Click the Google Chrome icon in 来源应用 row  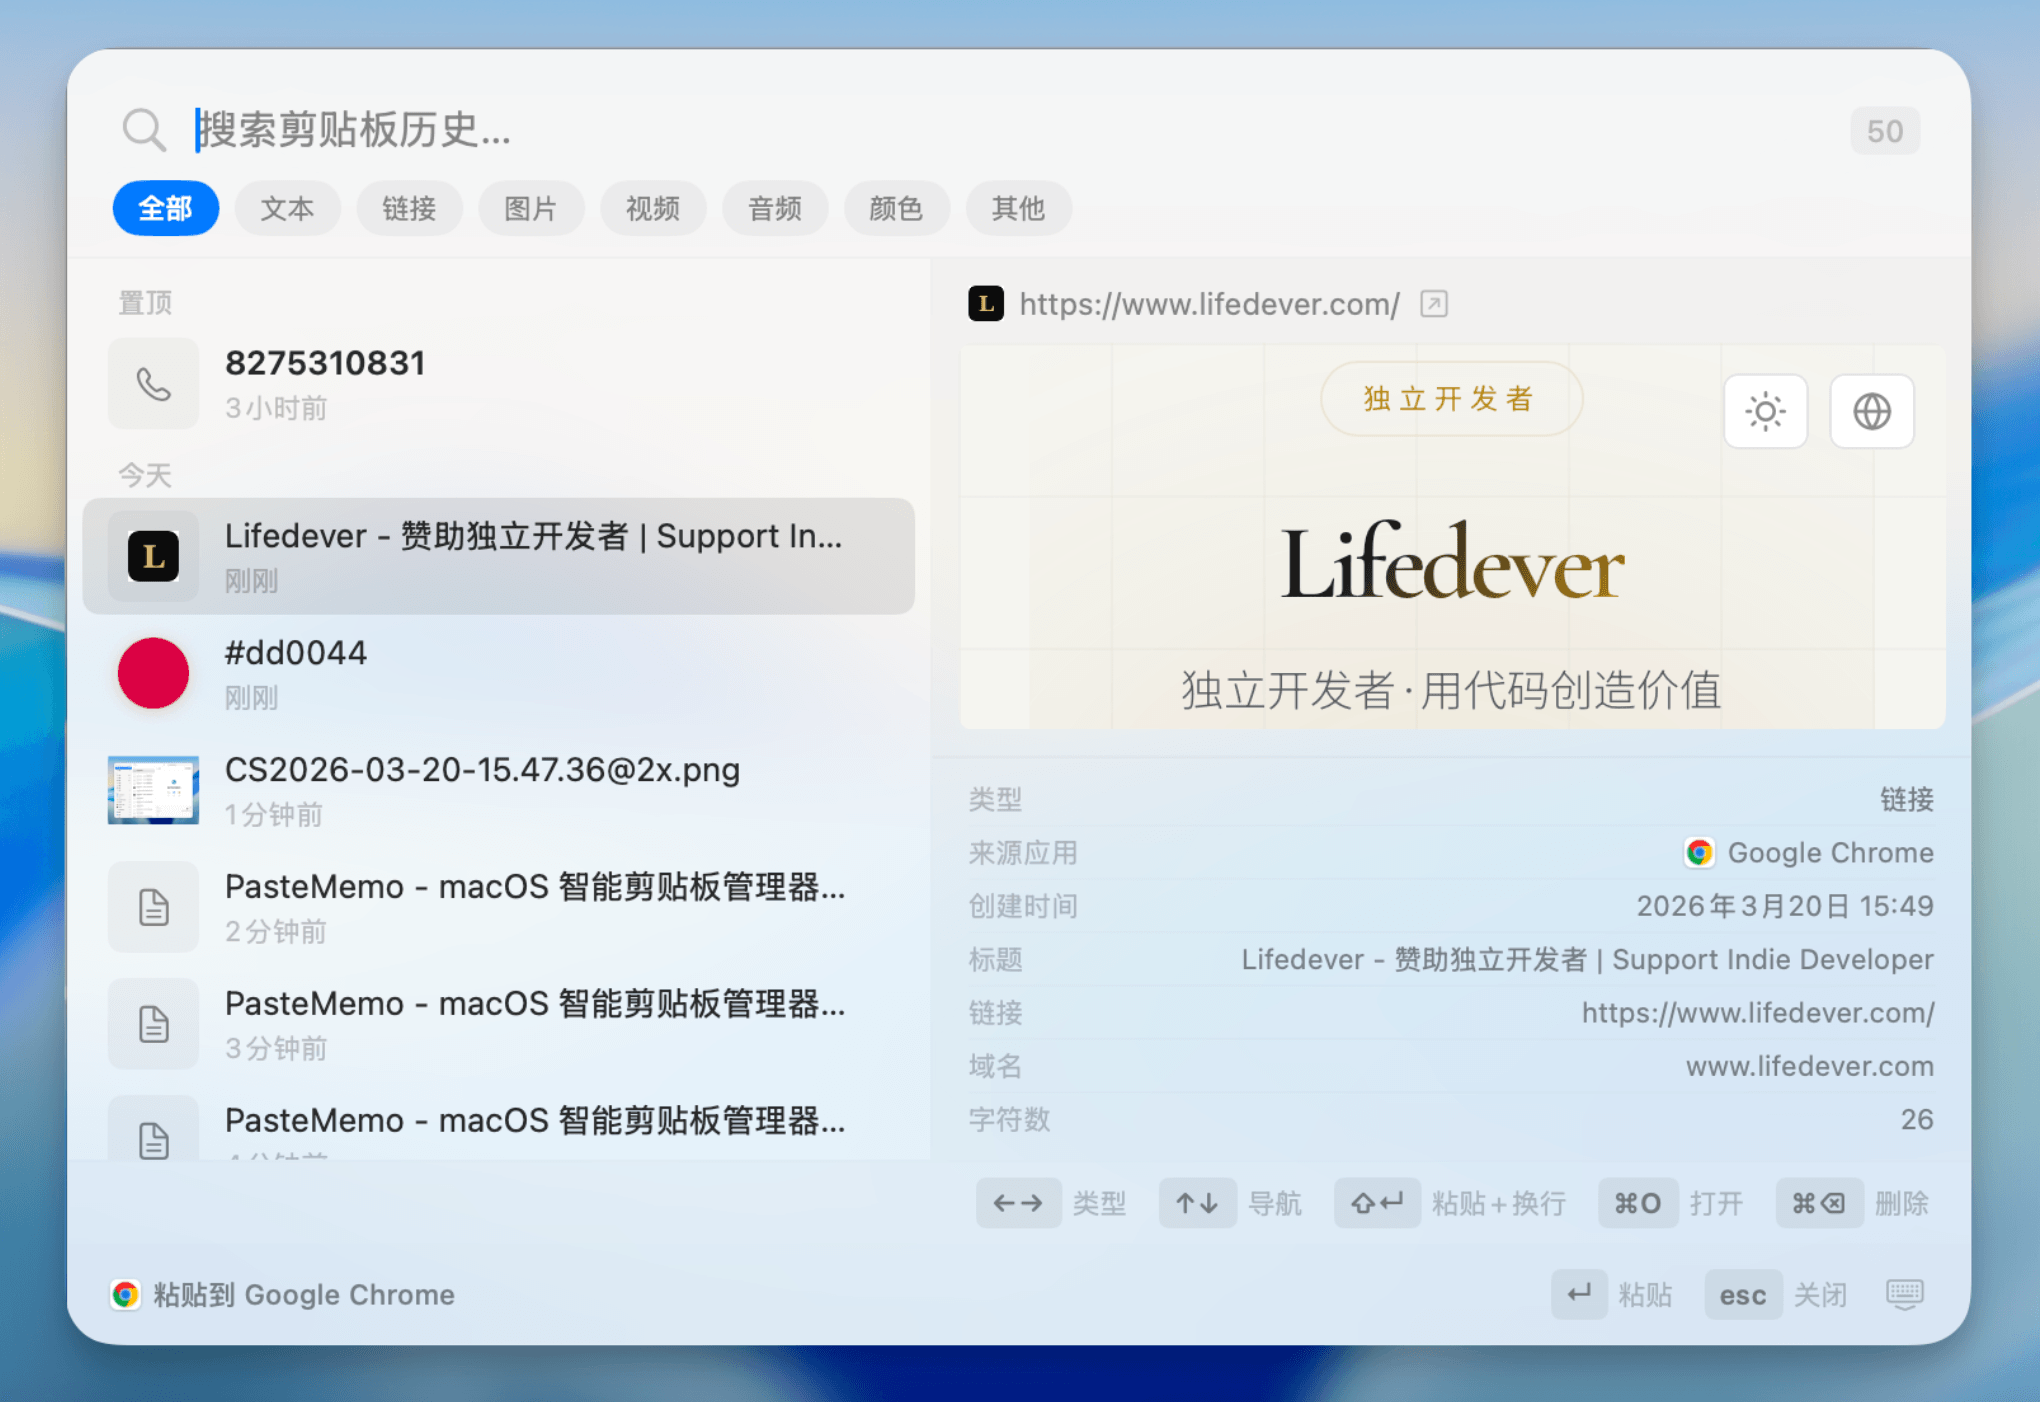[x=1699, y=853]
